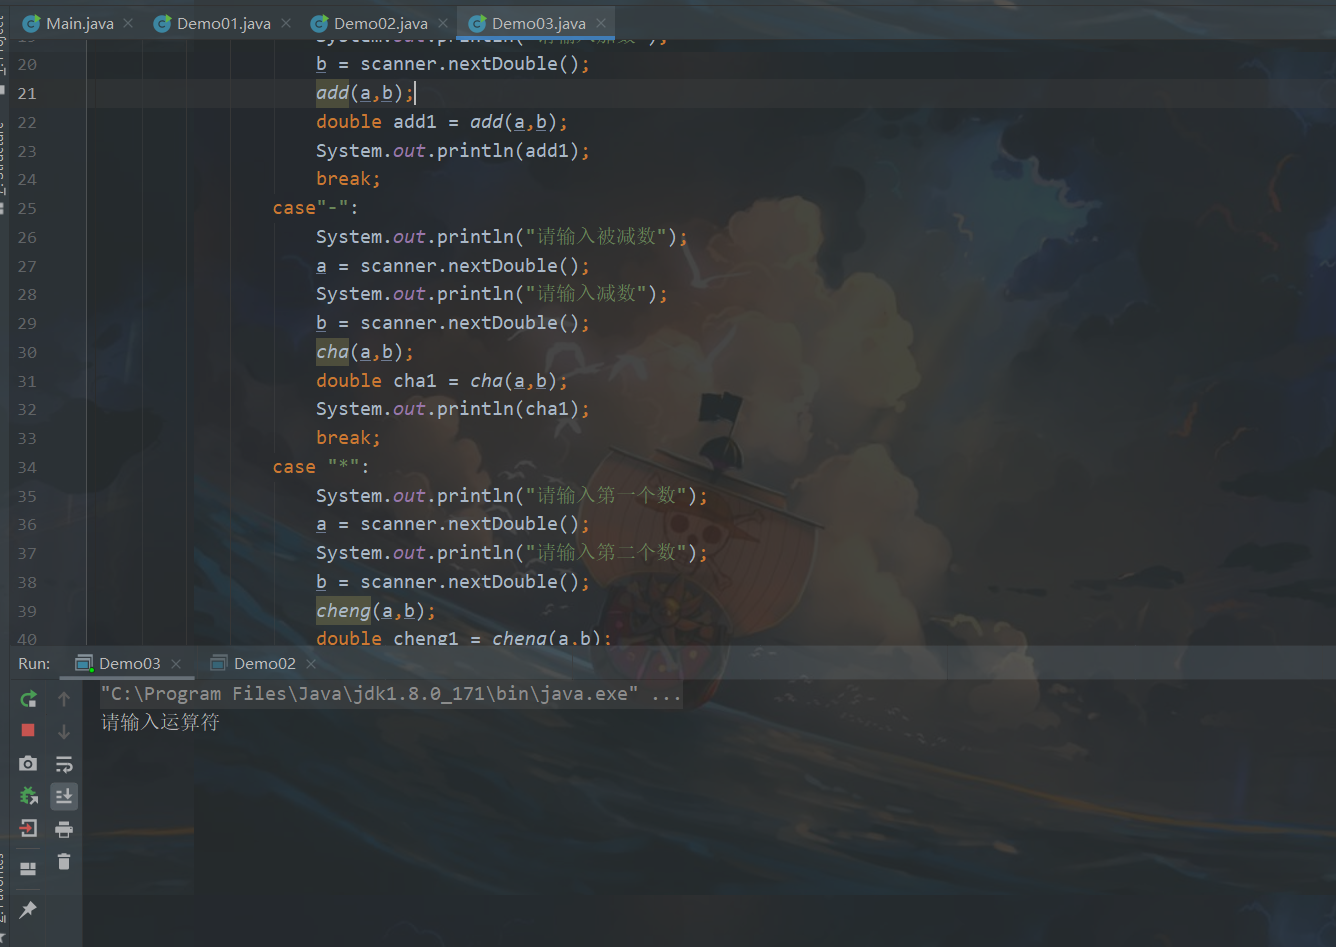This screenshot has width=1336, height=947.
Task: Click the "请输入减数" string literal
Action: coord(586,294)
